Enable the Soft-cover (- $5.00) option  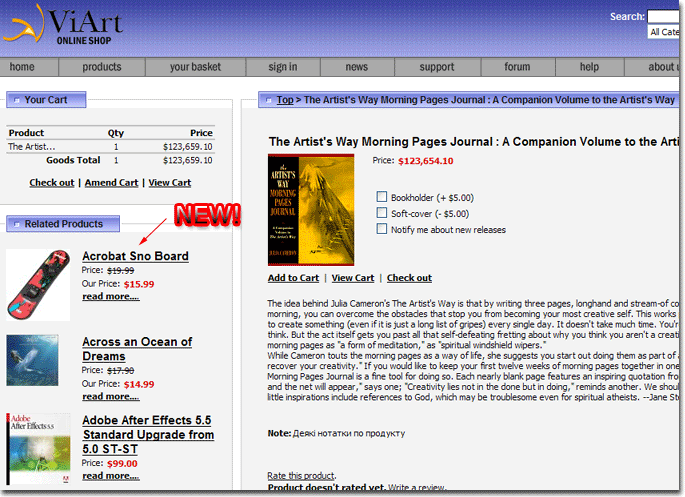pos(381,213)
